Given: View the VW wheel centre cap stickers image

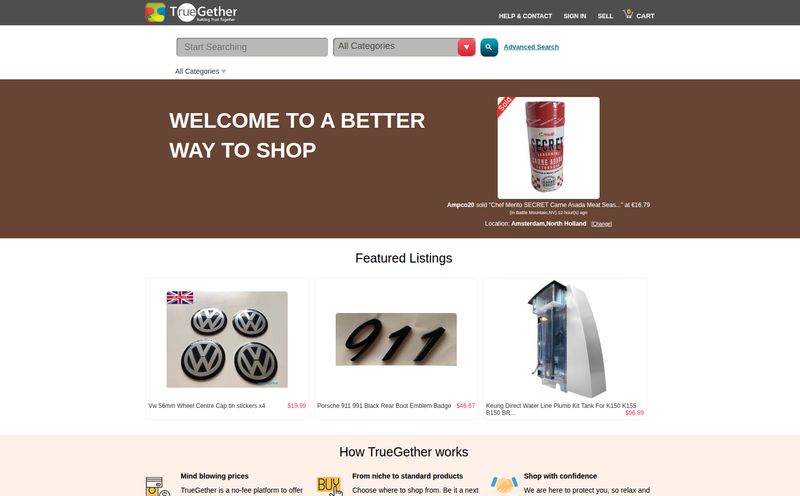Looking at the screenshot, I should tap(227, 339).
